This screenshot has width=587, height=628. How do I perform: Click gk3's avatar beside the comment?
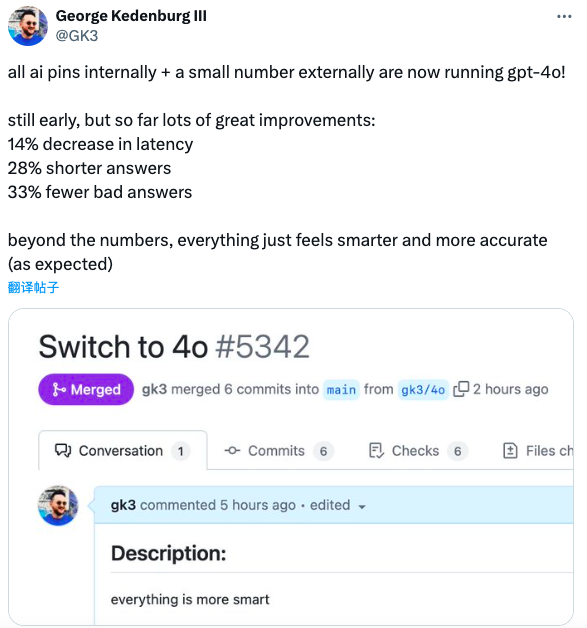coord(58,505)
